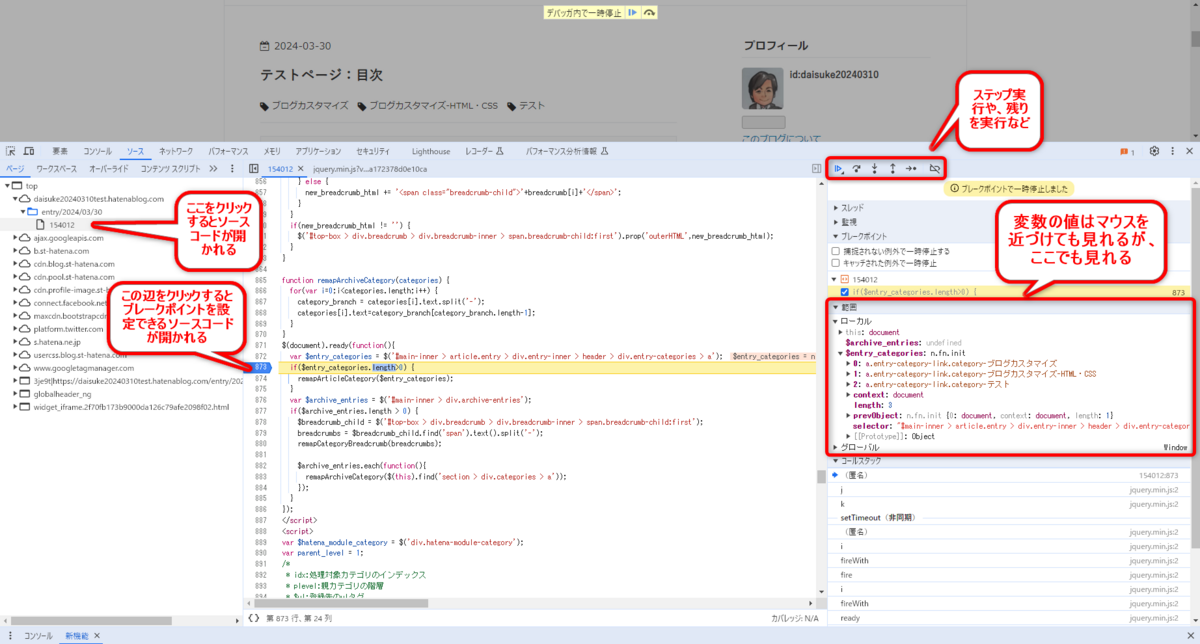The image size is (1200, 644).
Task: Resume script execution in debugger toolbar
Action: [x=841, y=169]
